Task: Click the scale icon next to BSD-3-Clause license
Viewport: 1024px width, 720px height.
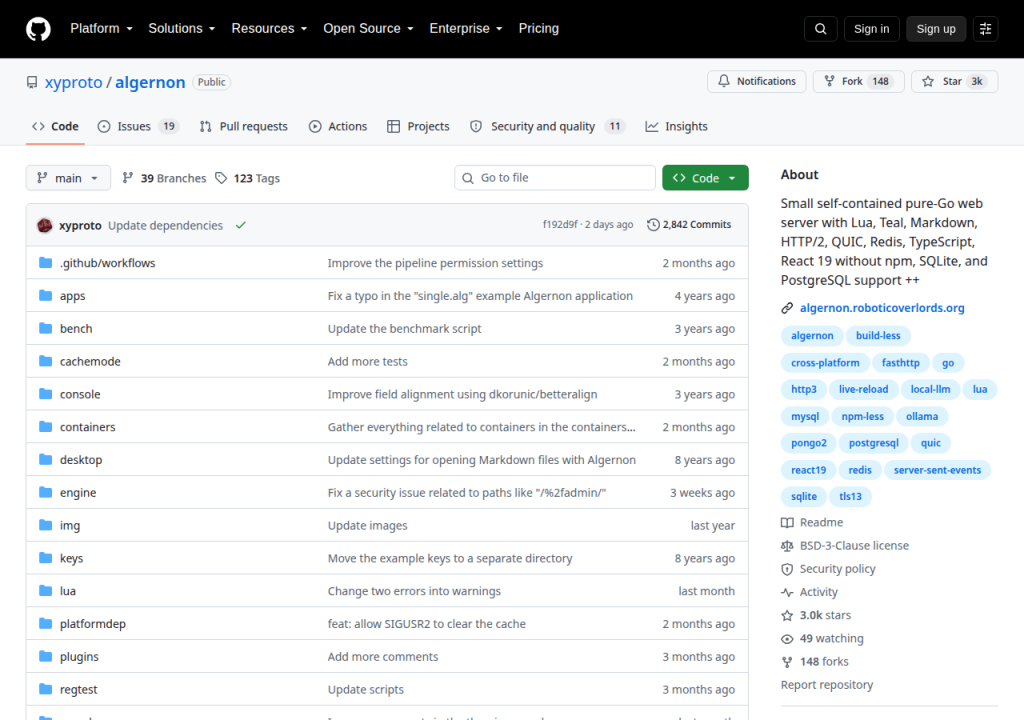Action: pyautogui.click(x=787, y=546)
